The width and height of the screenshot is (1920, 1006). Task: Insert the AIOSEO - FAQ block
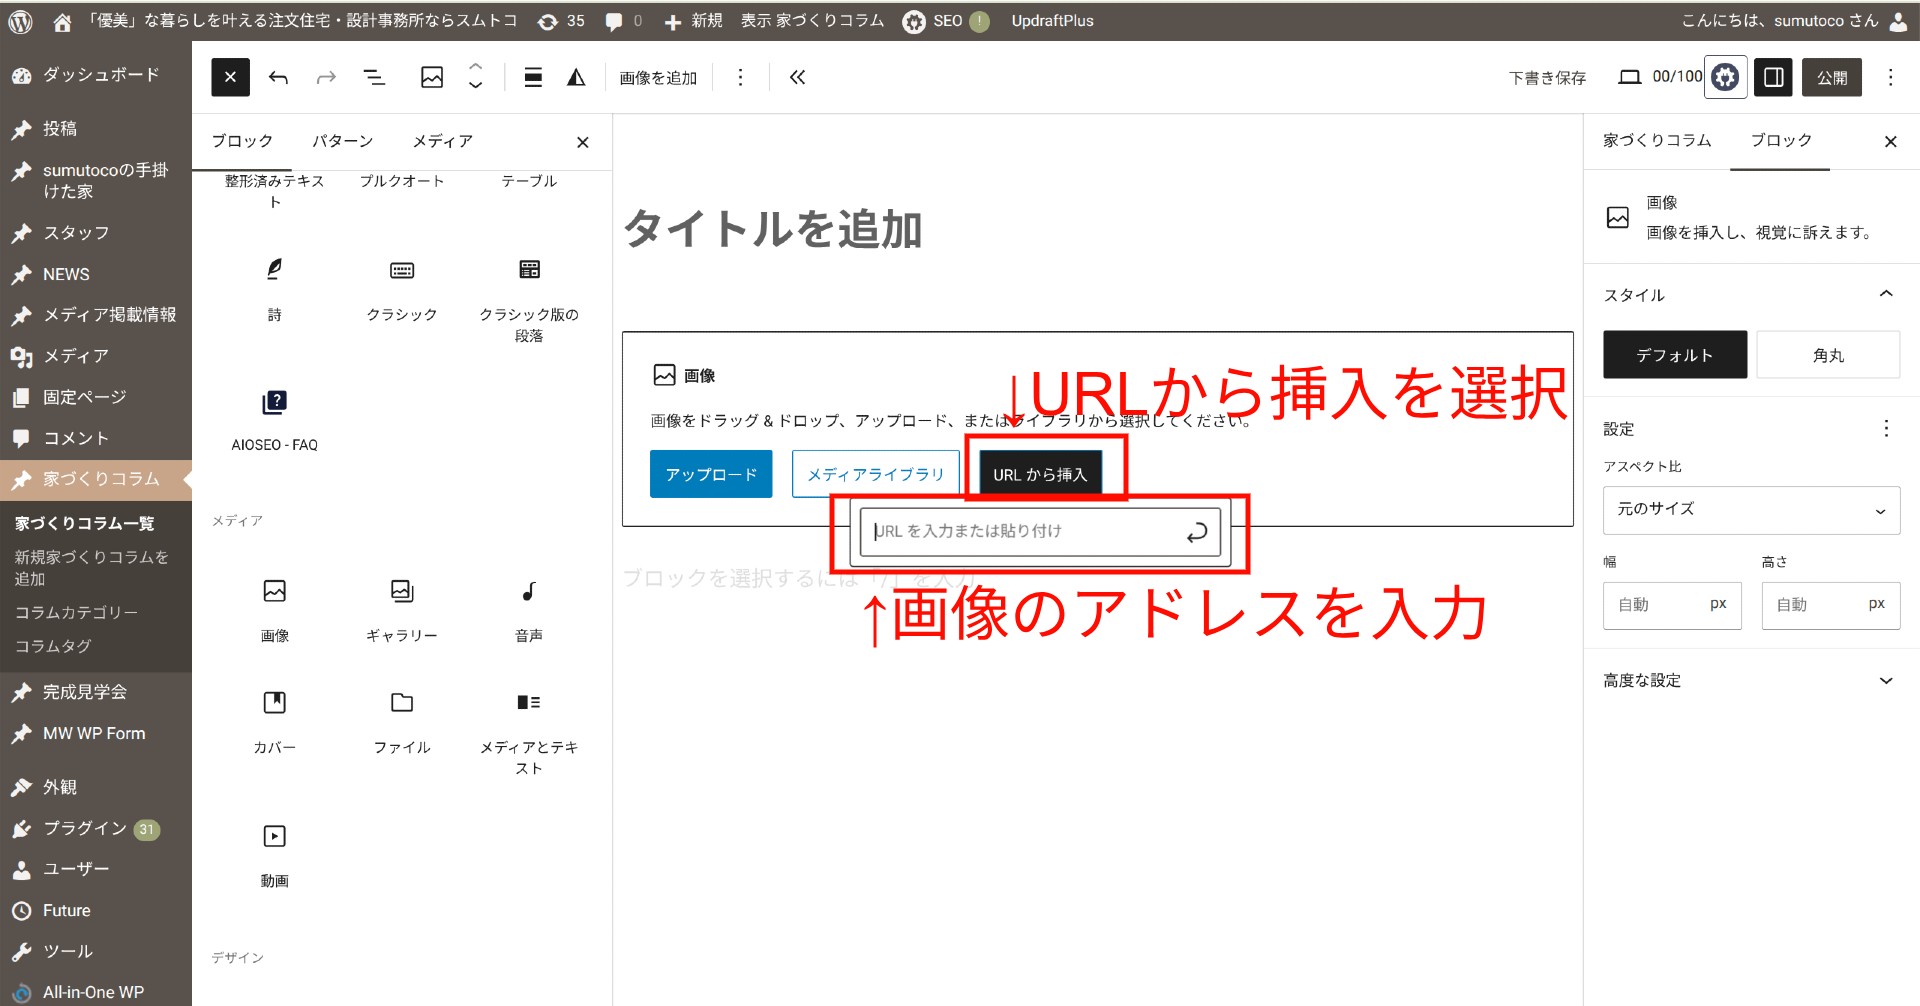coord(274,403)
